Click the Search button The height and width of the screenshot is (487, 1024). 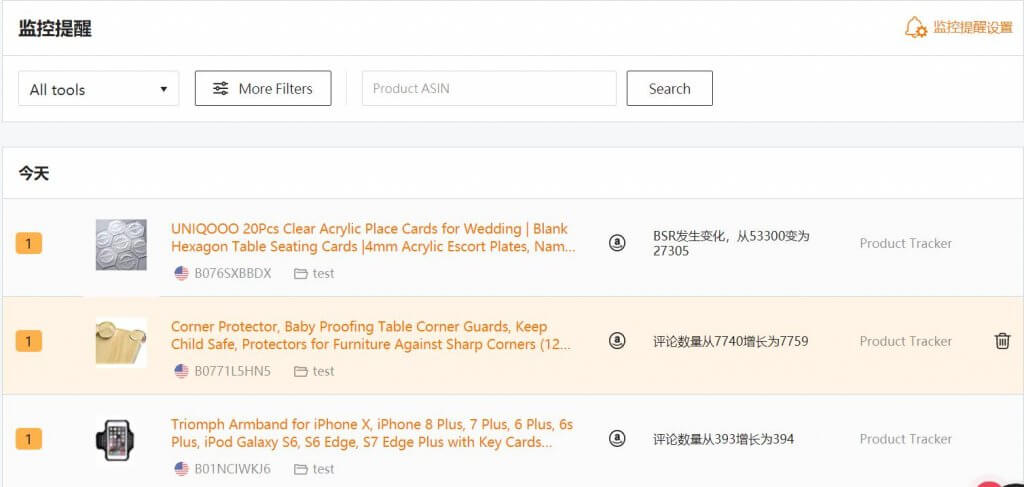669,88
